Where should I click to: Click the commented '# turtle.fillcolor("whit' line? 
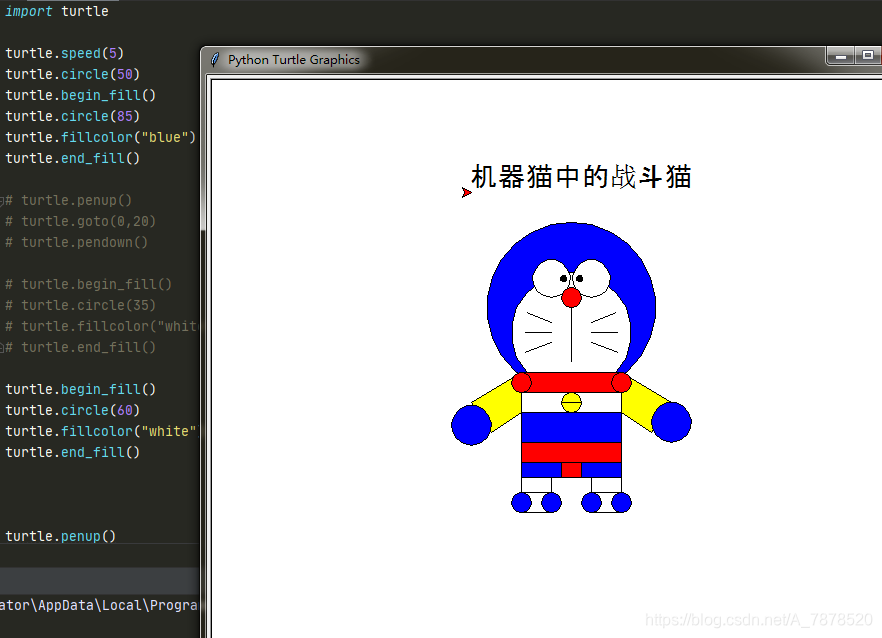pos(101,326)
